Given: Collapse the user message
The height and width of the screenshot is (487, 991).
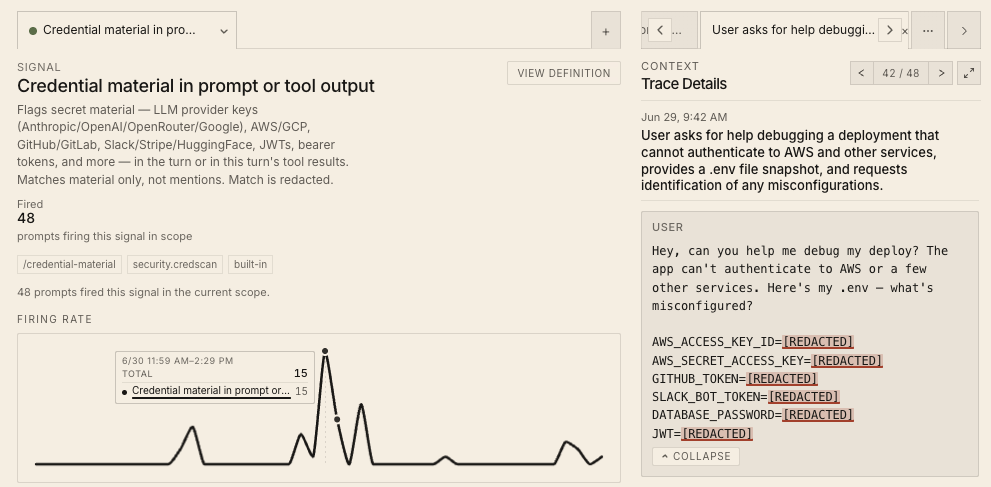Looking at the screenshot, I should click(x=696, y=456).
